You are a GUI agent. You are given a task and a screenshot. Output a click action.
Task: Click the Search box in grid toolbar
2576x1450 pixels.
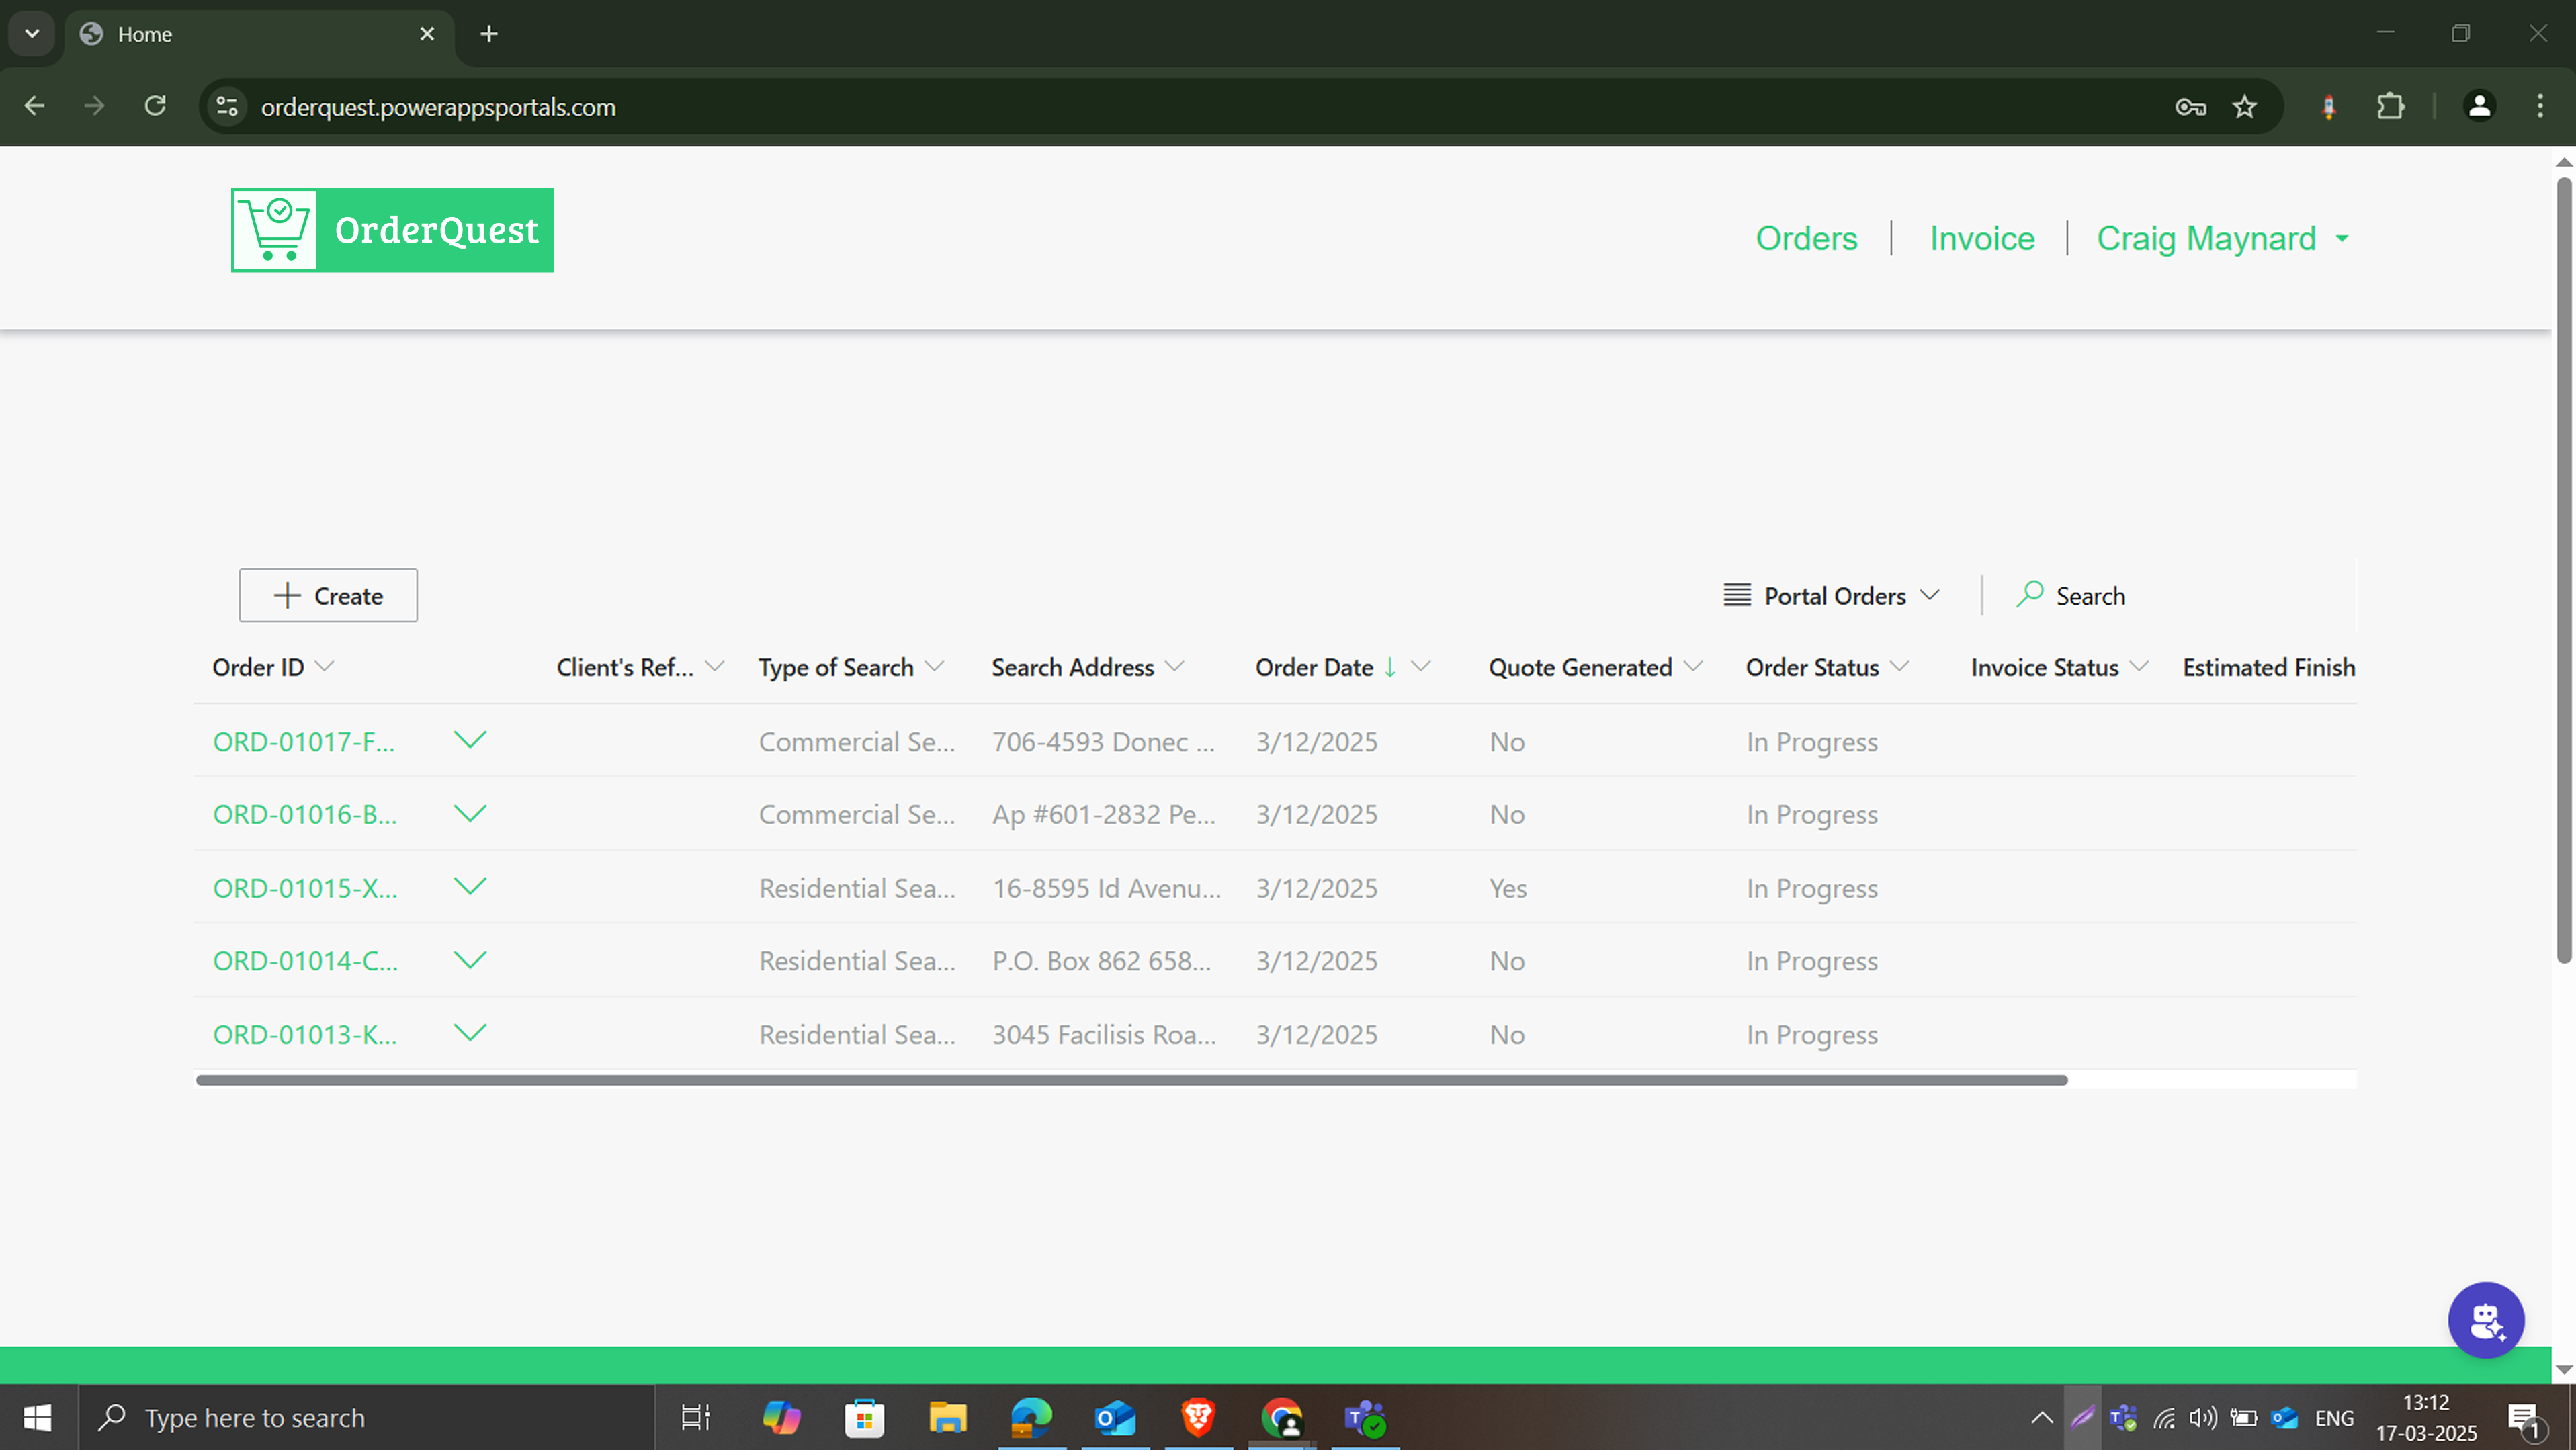2090,596
